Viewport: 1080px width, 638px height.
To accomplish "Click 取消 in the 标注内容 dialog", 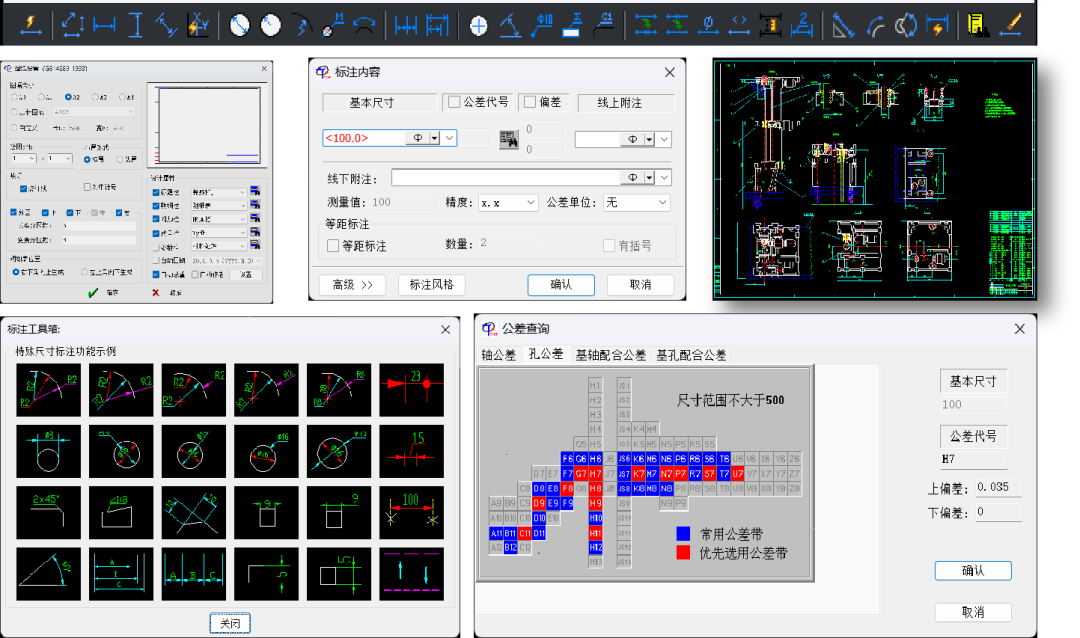I will 640,285.
